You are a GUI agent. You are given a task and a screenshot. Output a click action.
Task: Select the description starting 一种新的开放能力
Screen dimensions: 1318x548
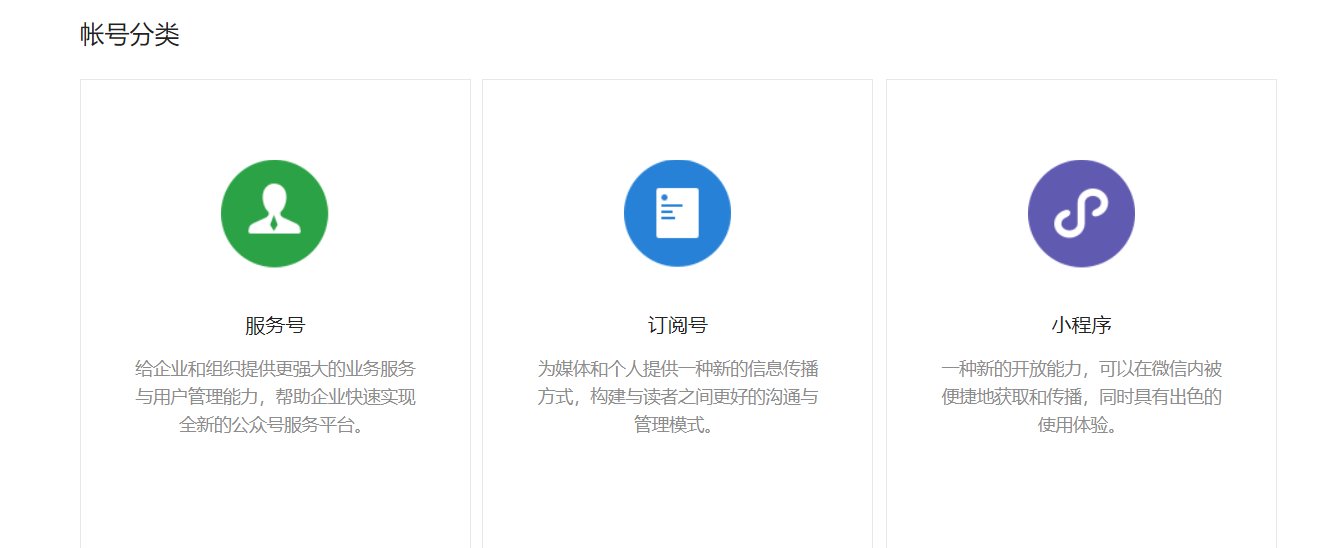point(1081,397)
